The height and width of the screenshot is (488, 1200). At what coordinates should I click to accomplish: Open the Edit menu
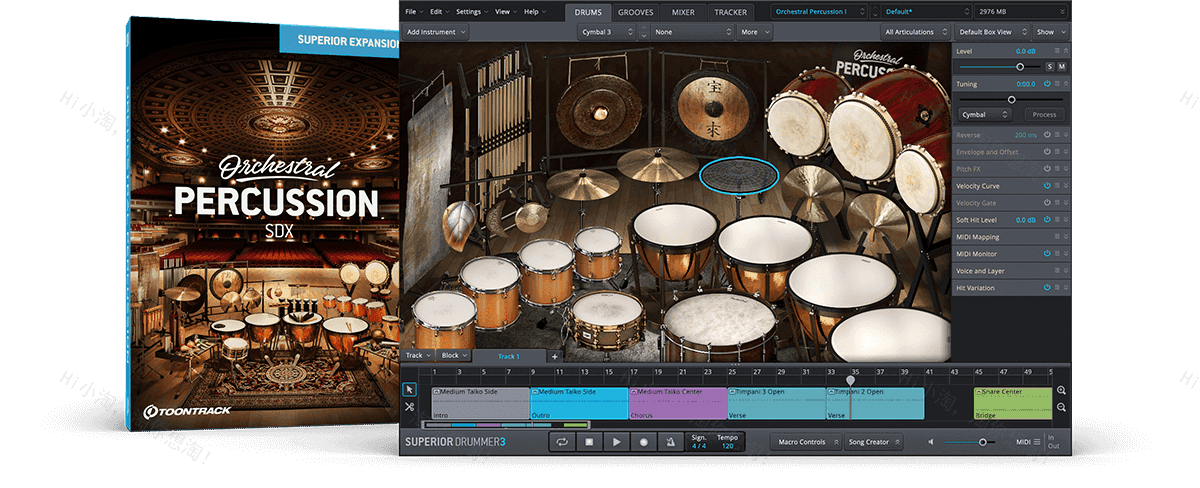point(438,12)
